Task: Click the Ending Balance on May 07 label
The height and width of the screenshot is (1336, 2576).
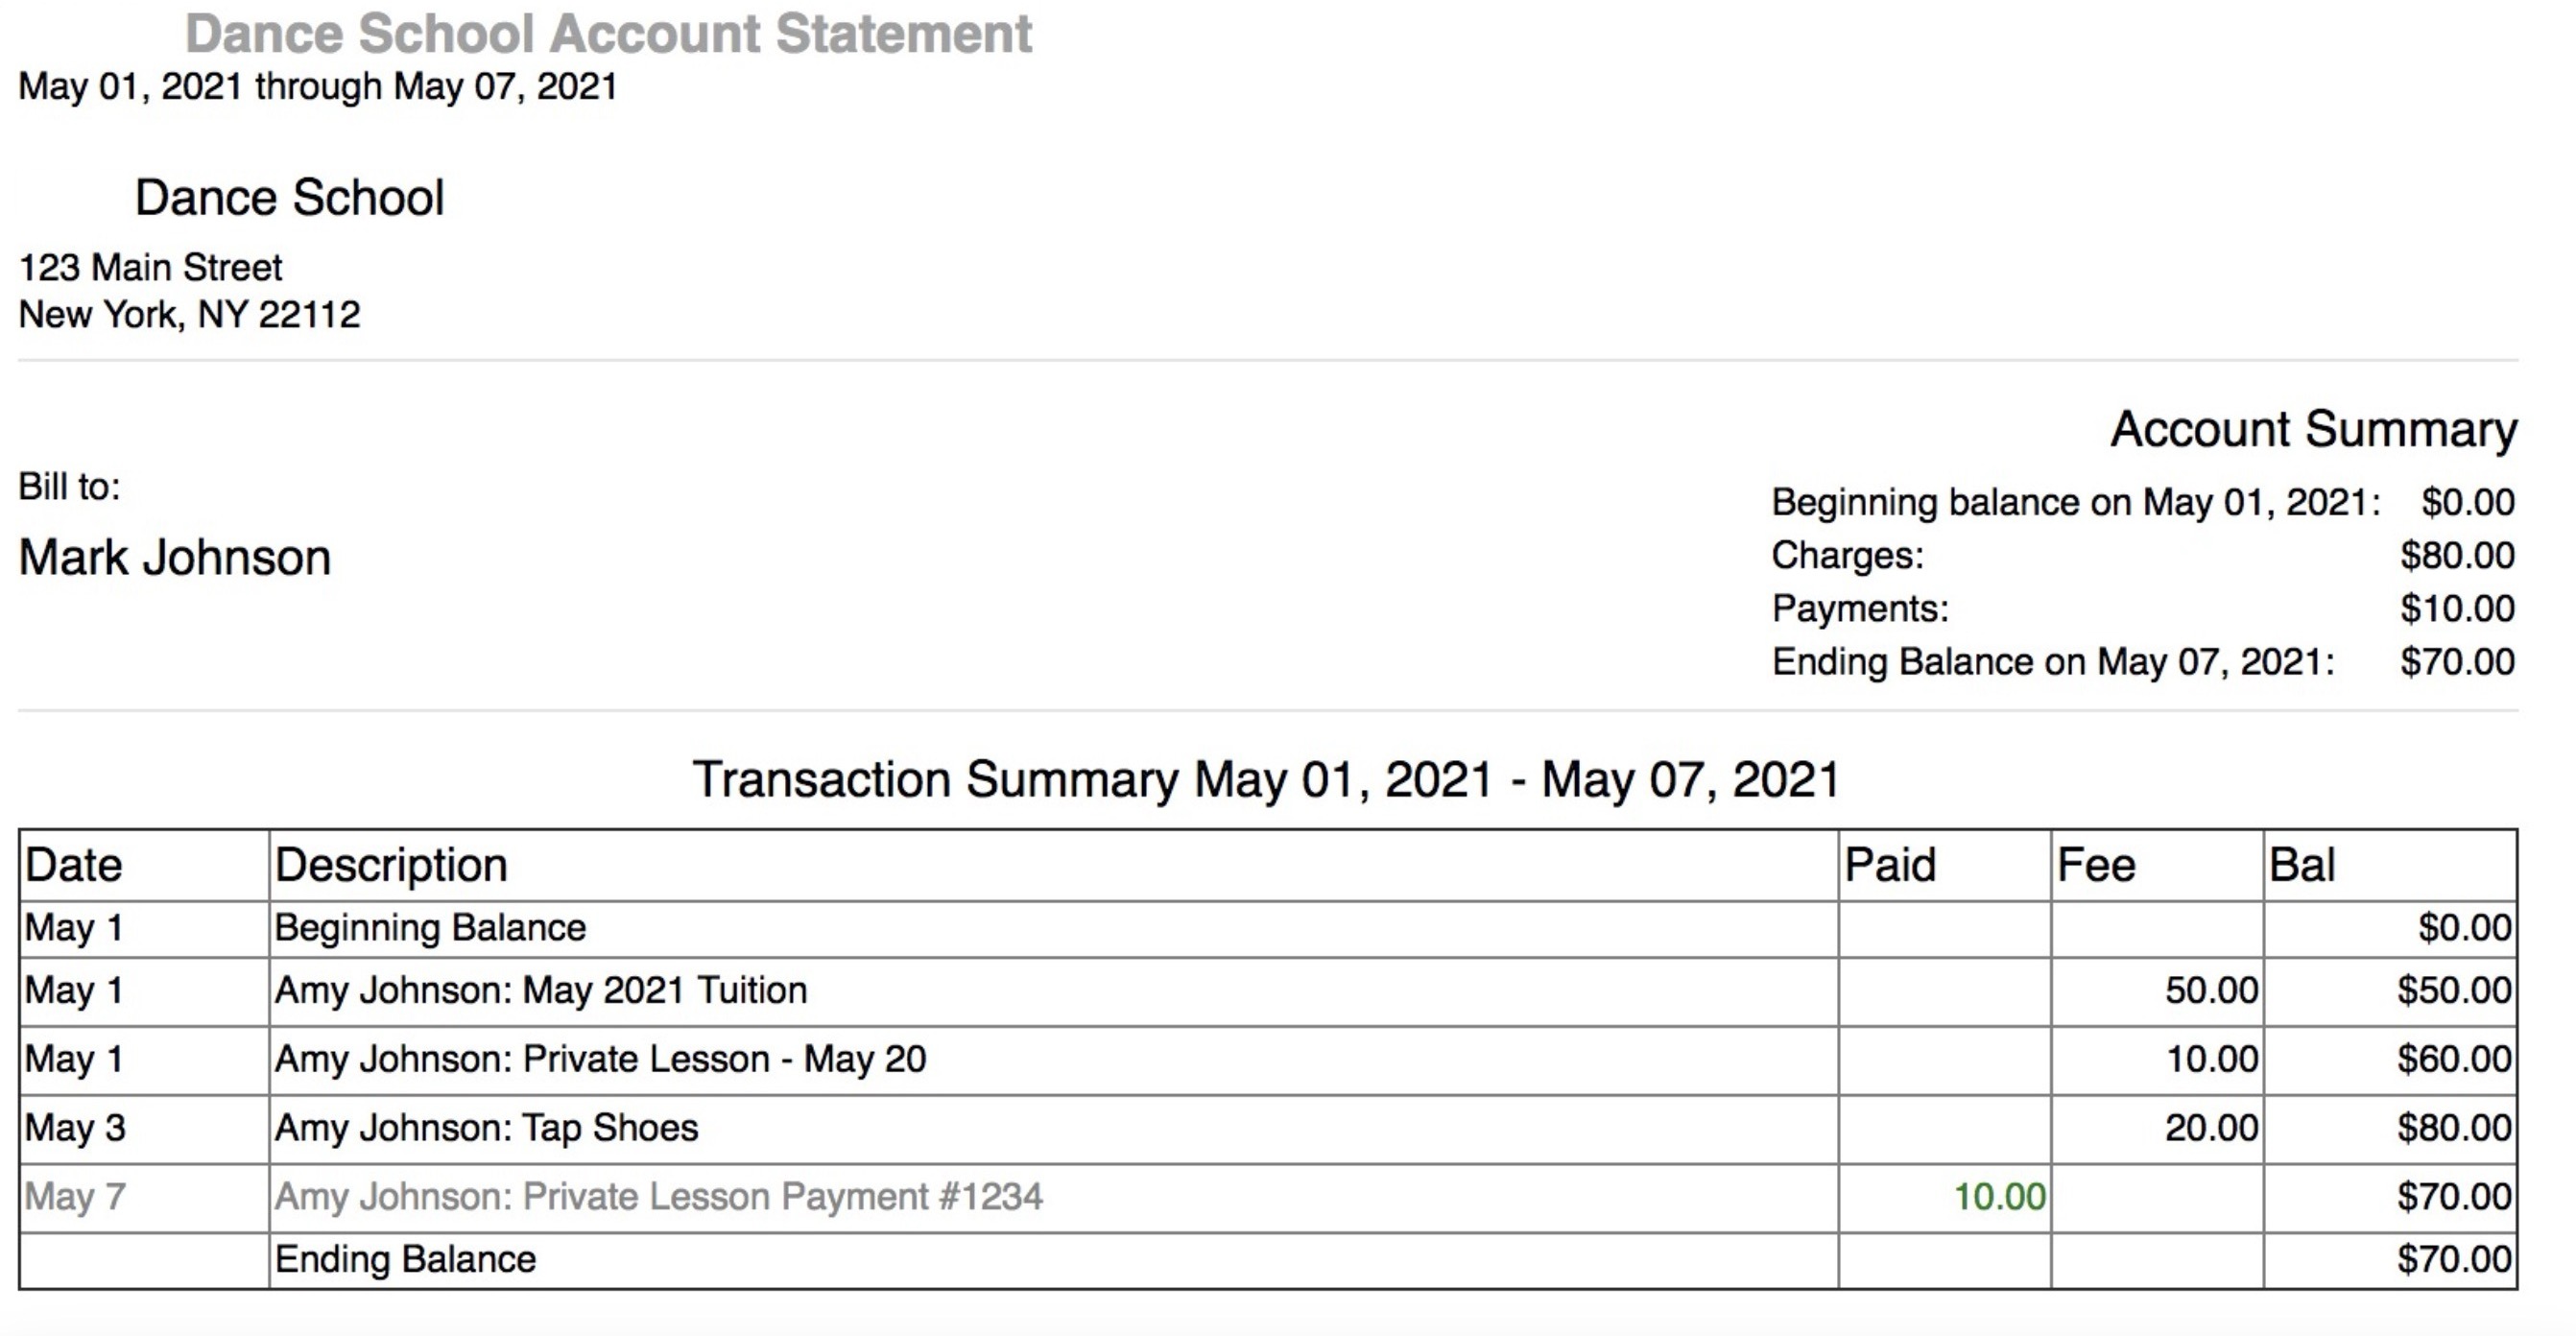Action: 2052,662
